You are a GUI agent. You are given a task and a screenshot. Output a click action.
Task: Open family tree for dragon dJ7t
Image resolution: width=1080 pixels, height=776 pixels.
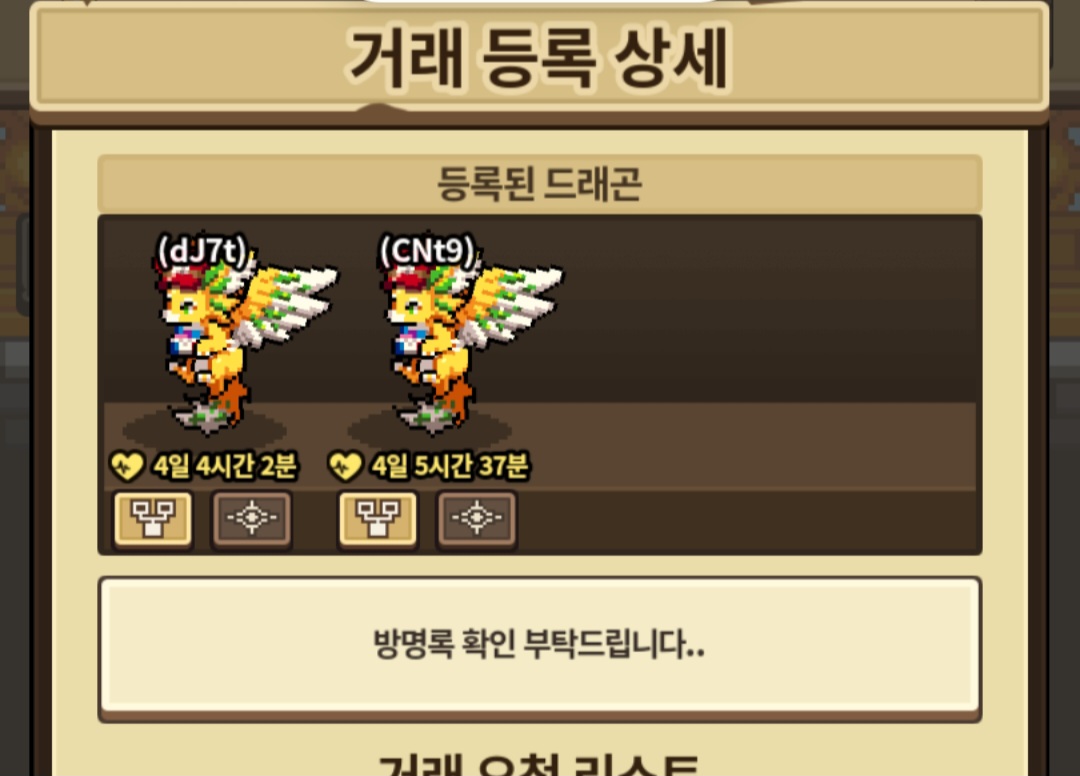click(x=152, y=520)
